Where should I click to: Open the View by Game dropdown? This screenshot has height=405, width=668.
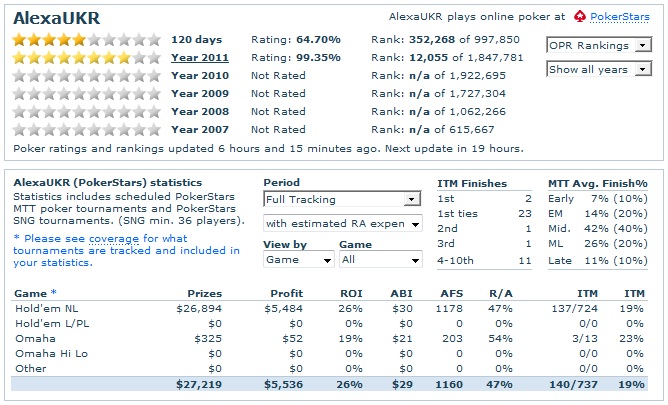(x=298, y=259)
